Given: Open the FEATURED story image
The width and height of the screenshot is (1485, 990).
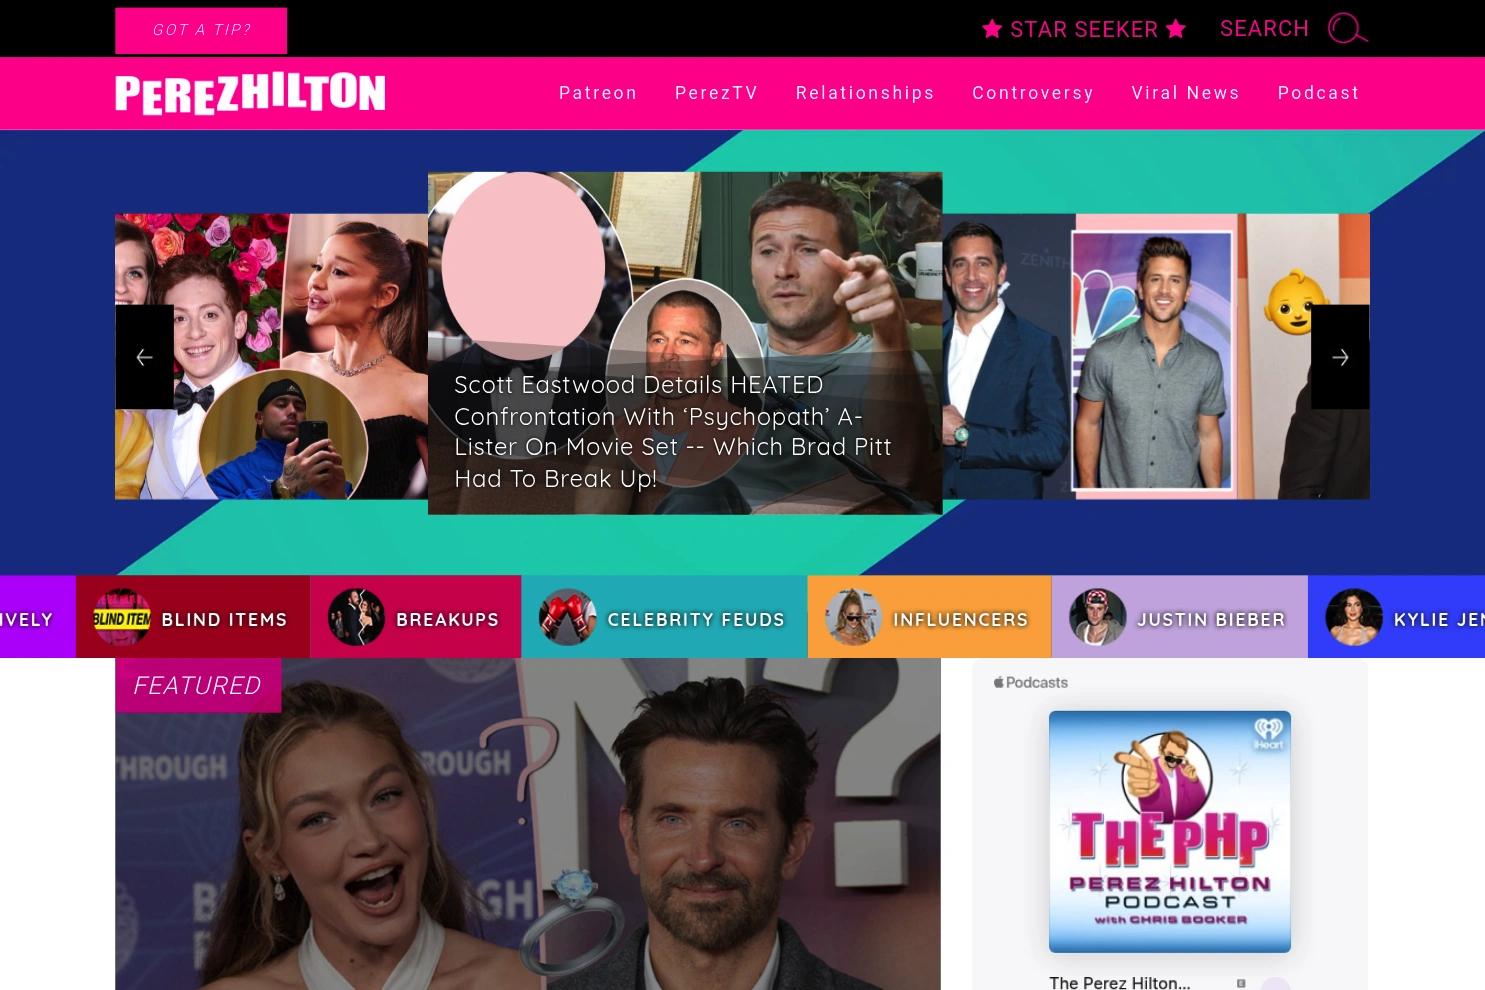Looking at the screenshot, I should (528, 824).
